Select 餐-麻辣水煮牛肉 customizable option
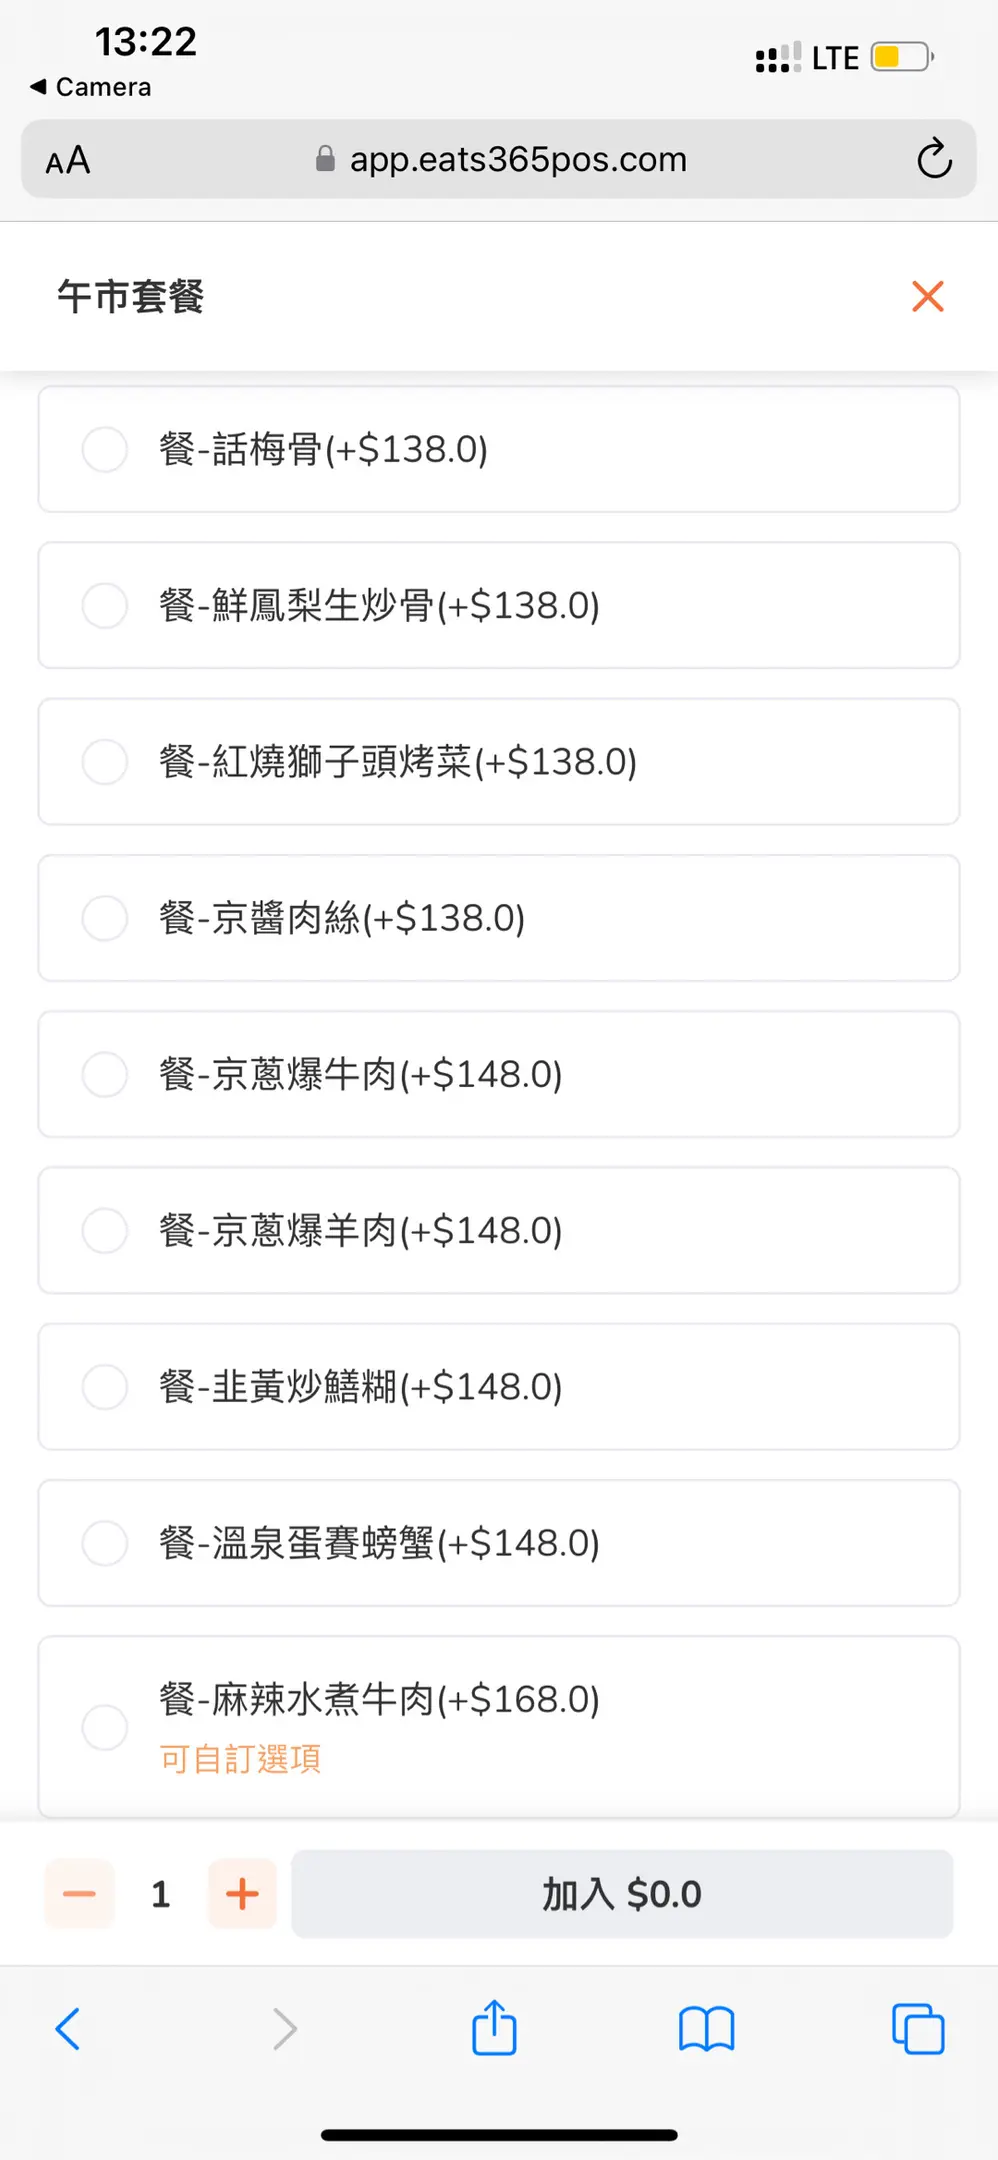 pos(105,1727)
